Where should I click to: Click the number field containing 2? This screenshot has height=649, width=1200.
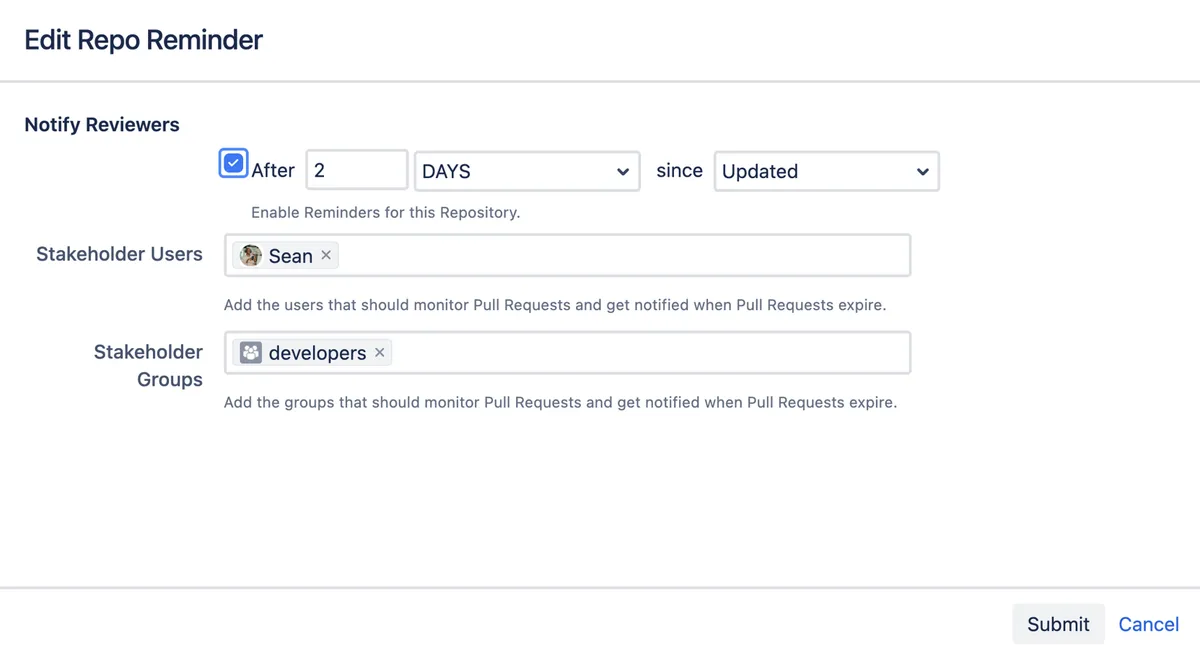pyautogui.click(x=357, y=171)
